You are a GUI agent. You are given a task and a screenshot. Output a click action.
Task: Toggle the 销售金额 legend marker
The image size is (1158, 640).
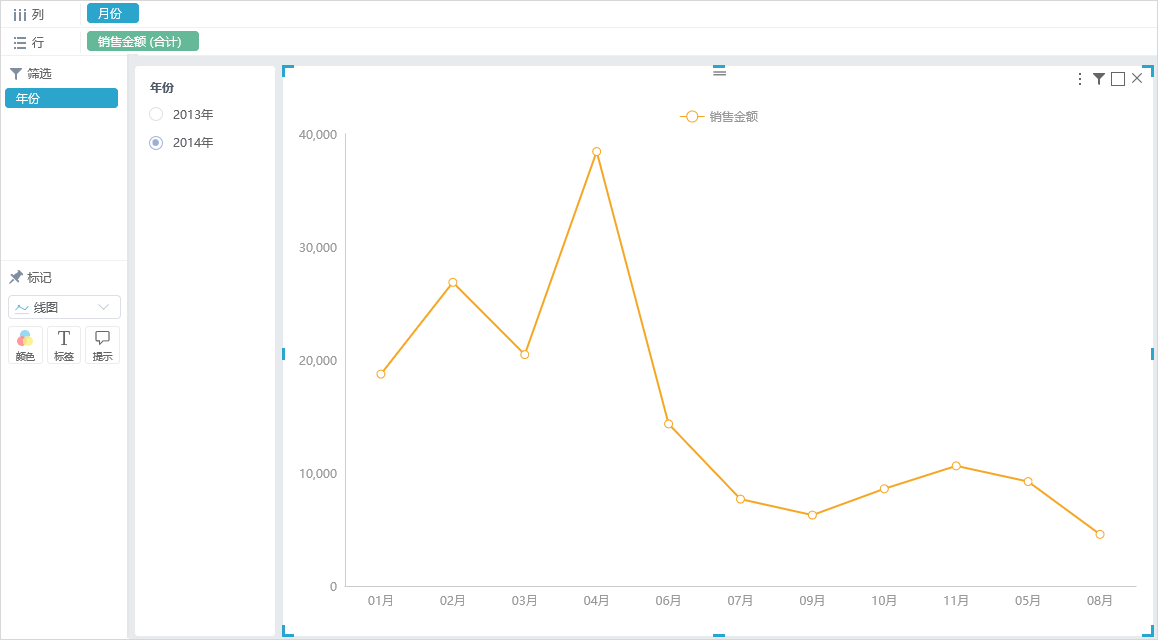691,117
